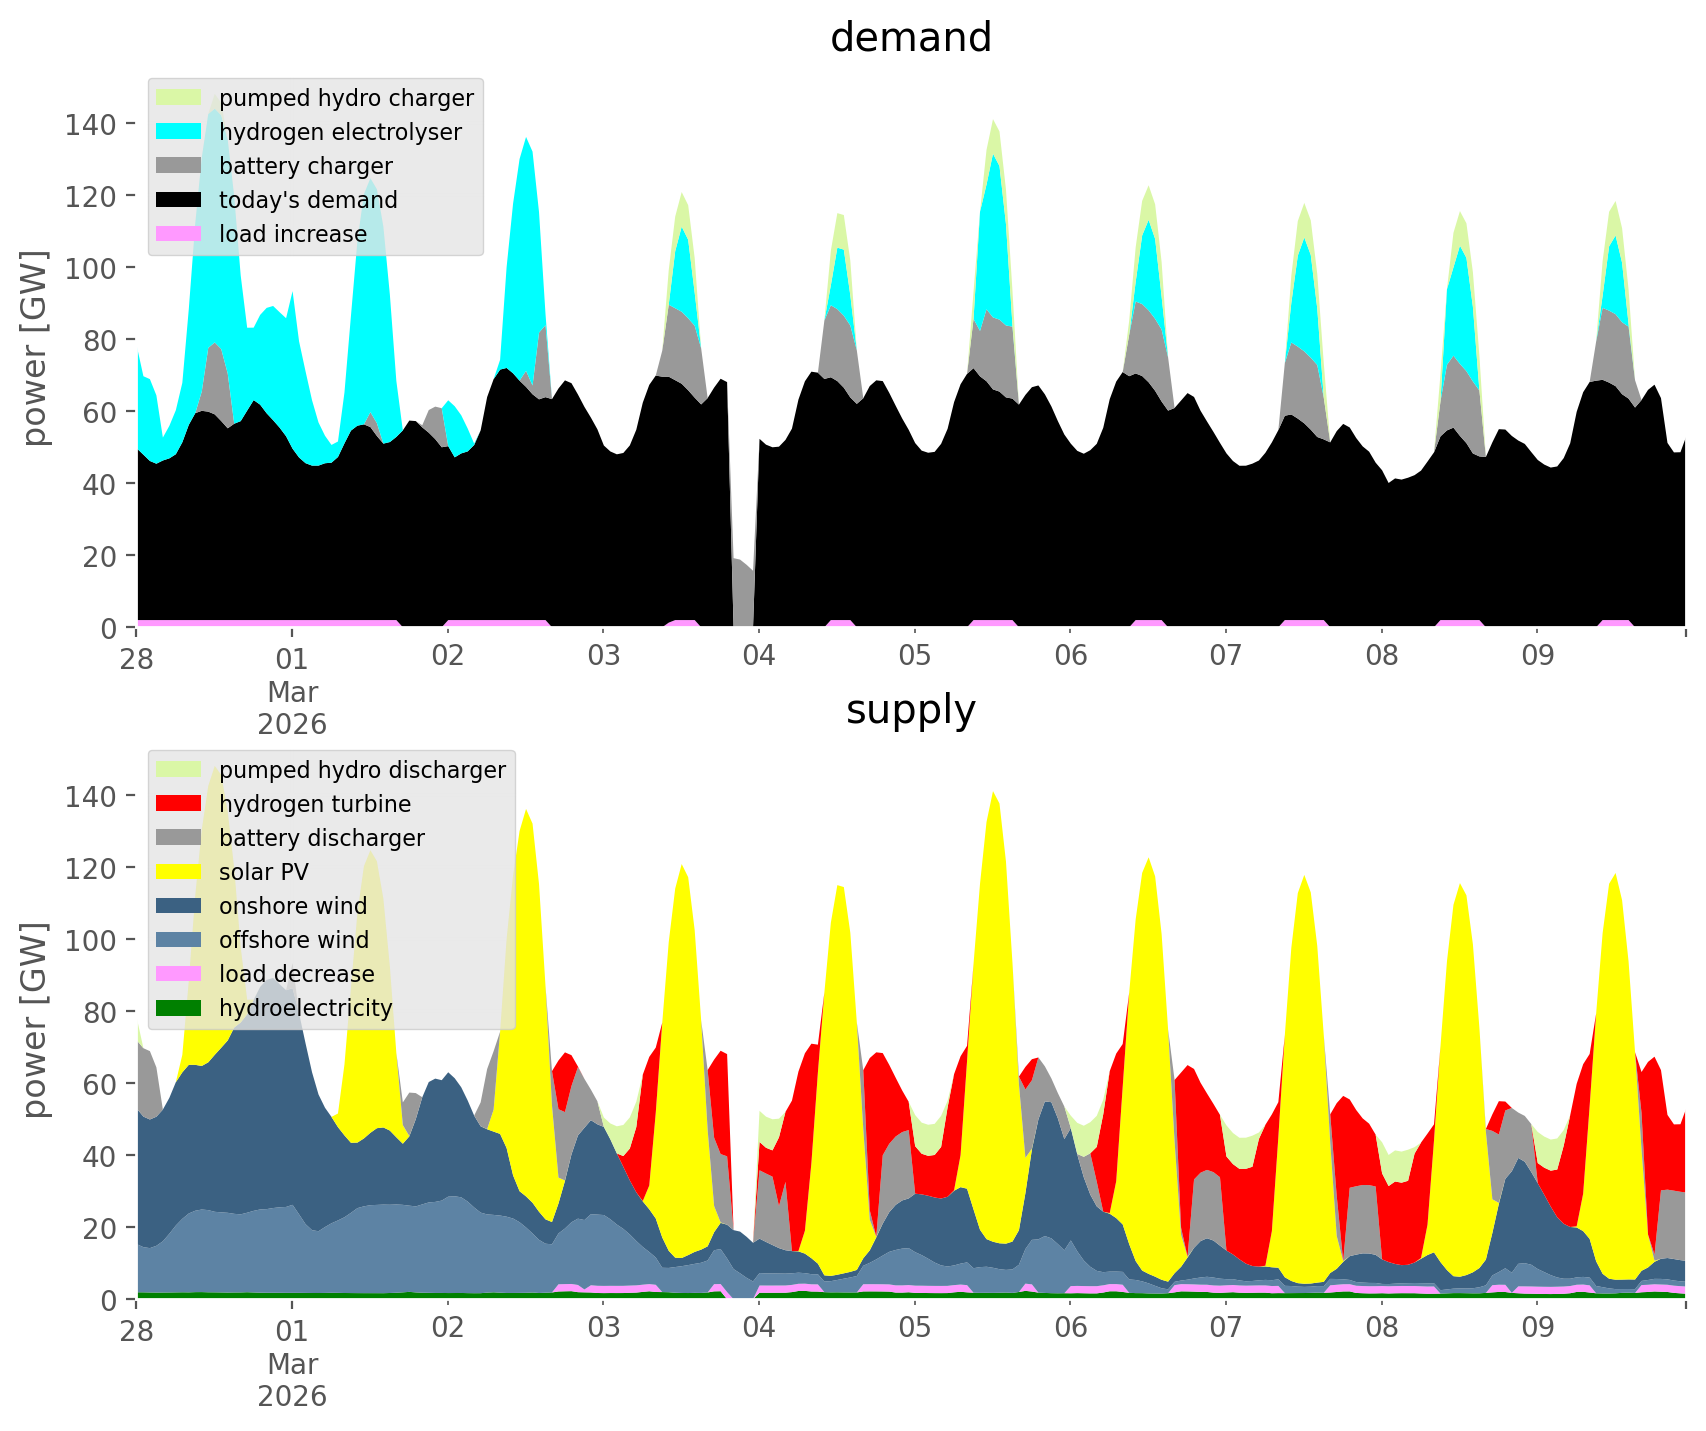Click the onshore wind legend swatch

pyautogui.click(x=180, y=906)
